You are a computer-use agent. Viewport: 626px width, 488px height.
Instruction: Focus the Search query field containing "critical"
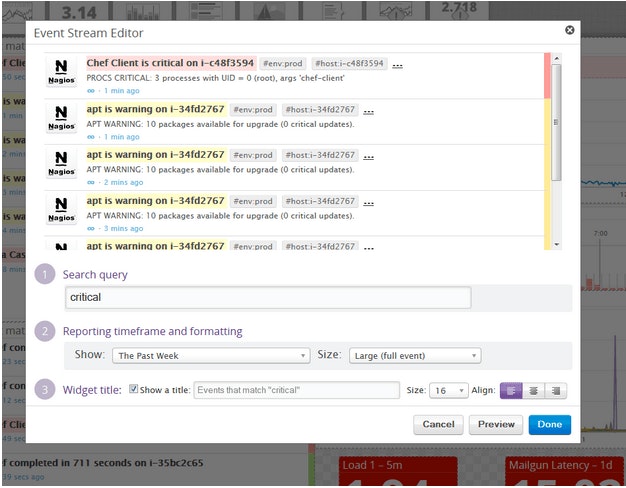coord(267,297)
